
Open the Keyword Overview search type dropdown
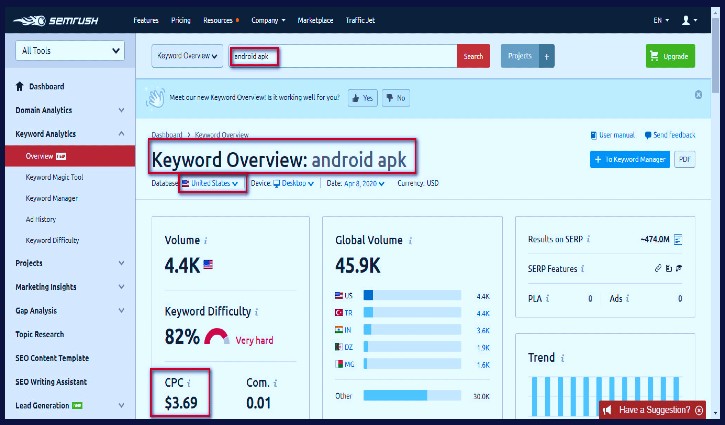187,56
